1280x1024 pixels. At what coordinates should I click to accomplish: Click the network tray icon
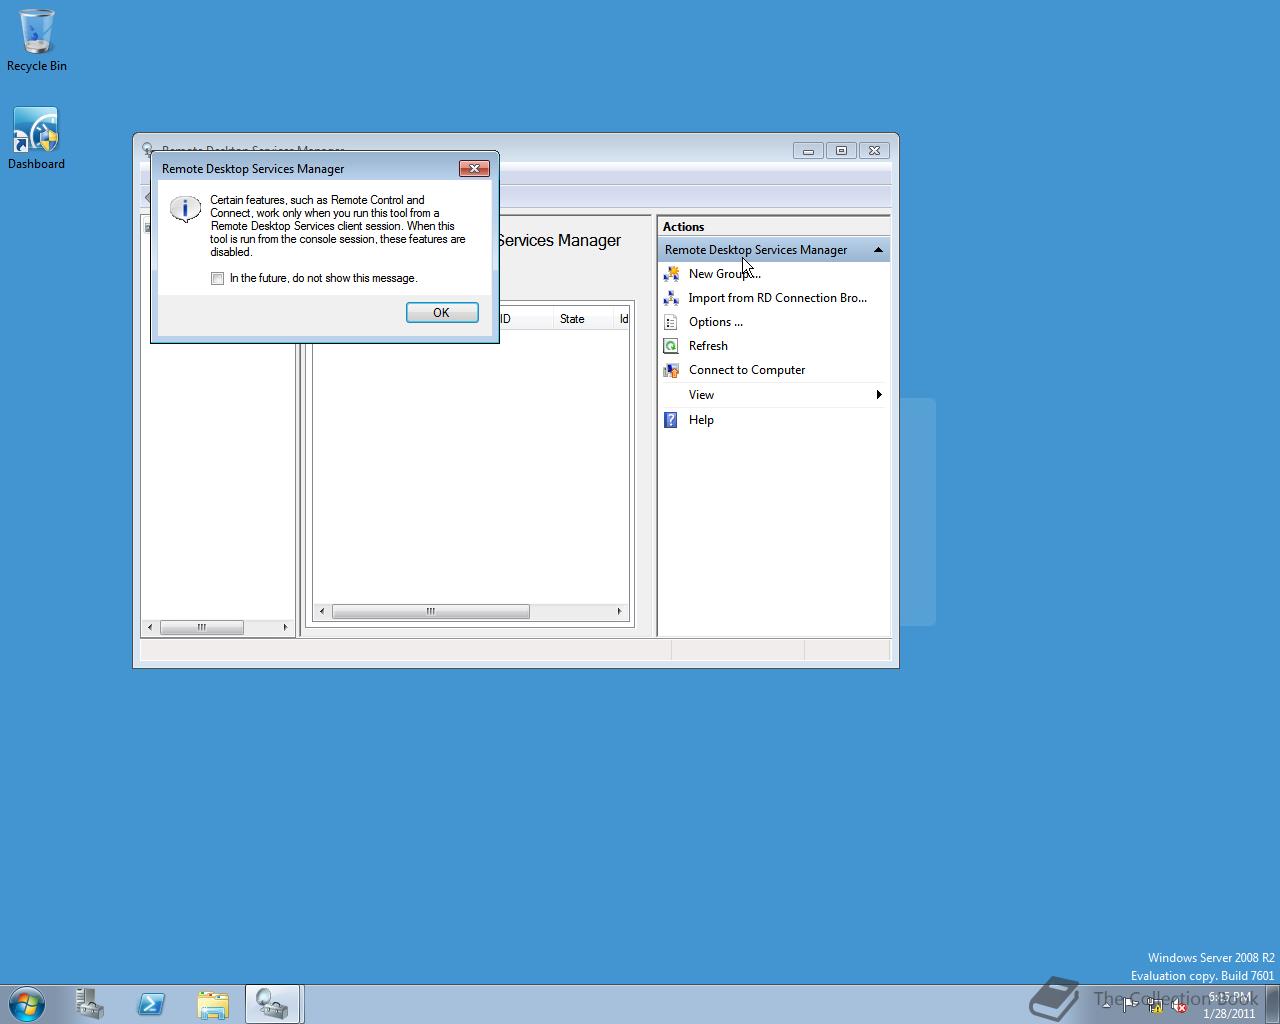[x=1155, y=1006]
